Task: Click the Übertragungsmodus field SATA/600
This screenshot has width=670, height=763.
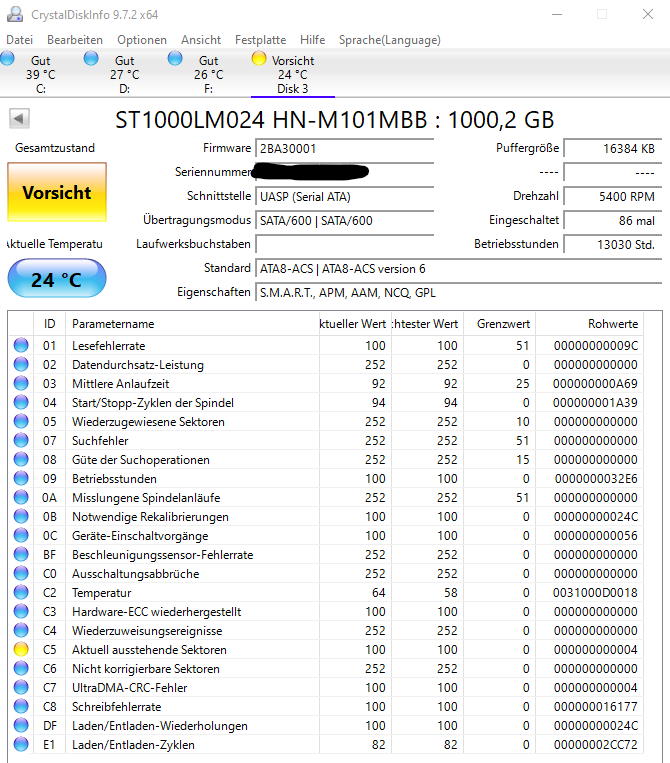Action: 344,220
